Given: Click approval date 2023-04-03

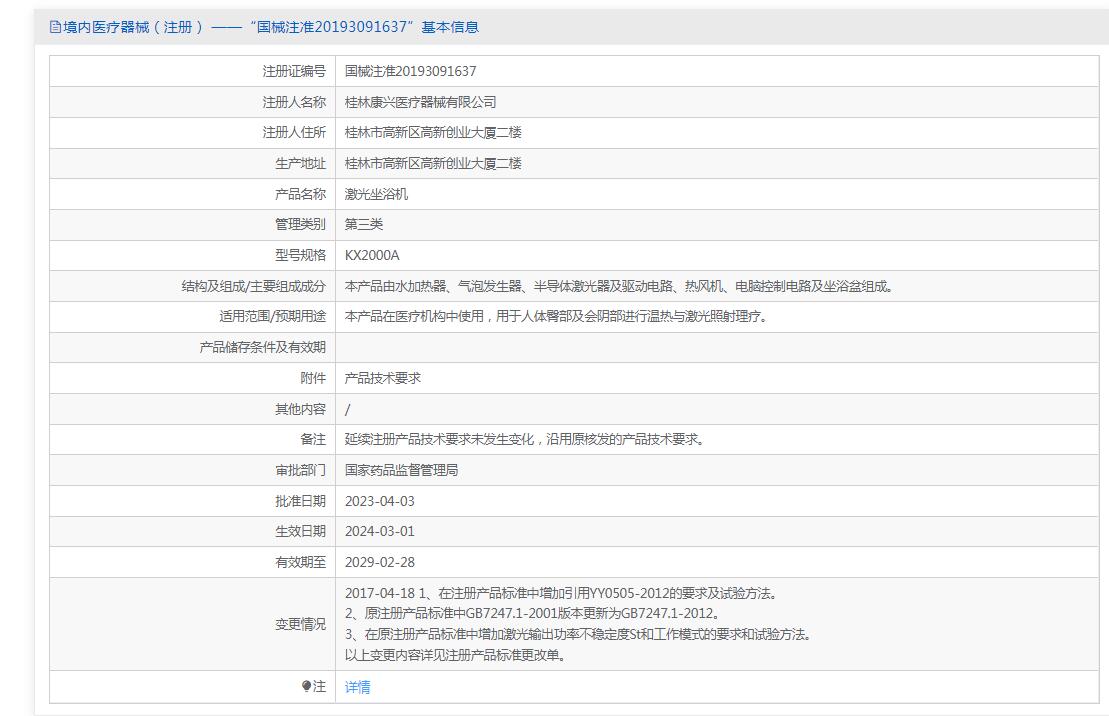Looking at the screenshot, I should 379,501.
